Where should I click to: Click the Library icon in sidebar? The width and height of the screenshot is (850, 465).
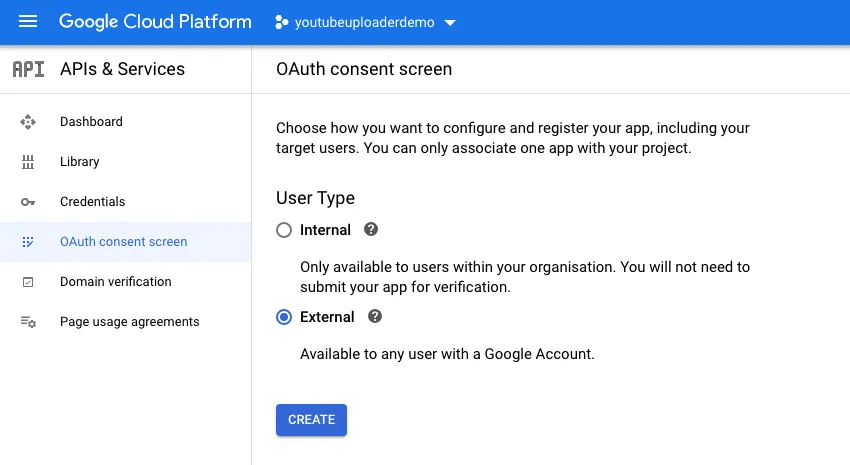click(28, 162)
